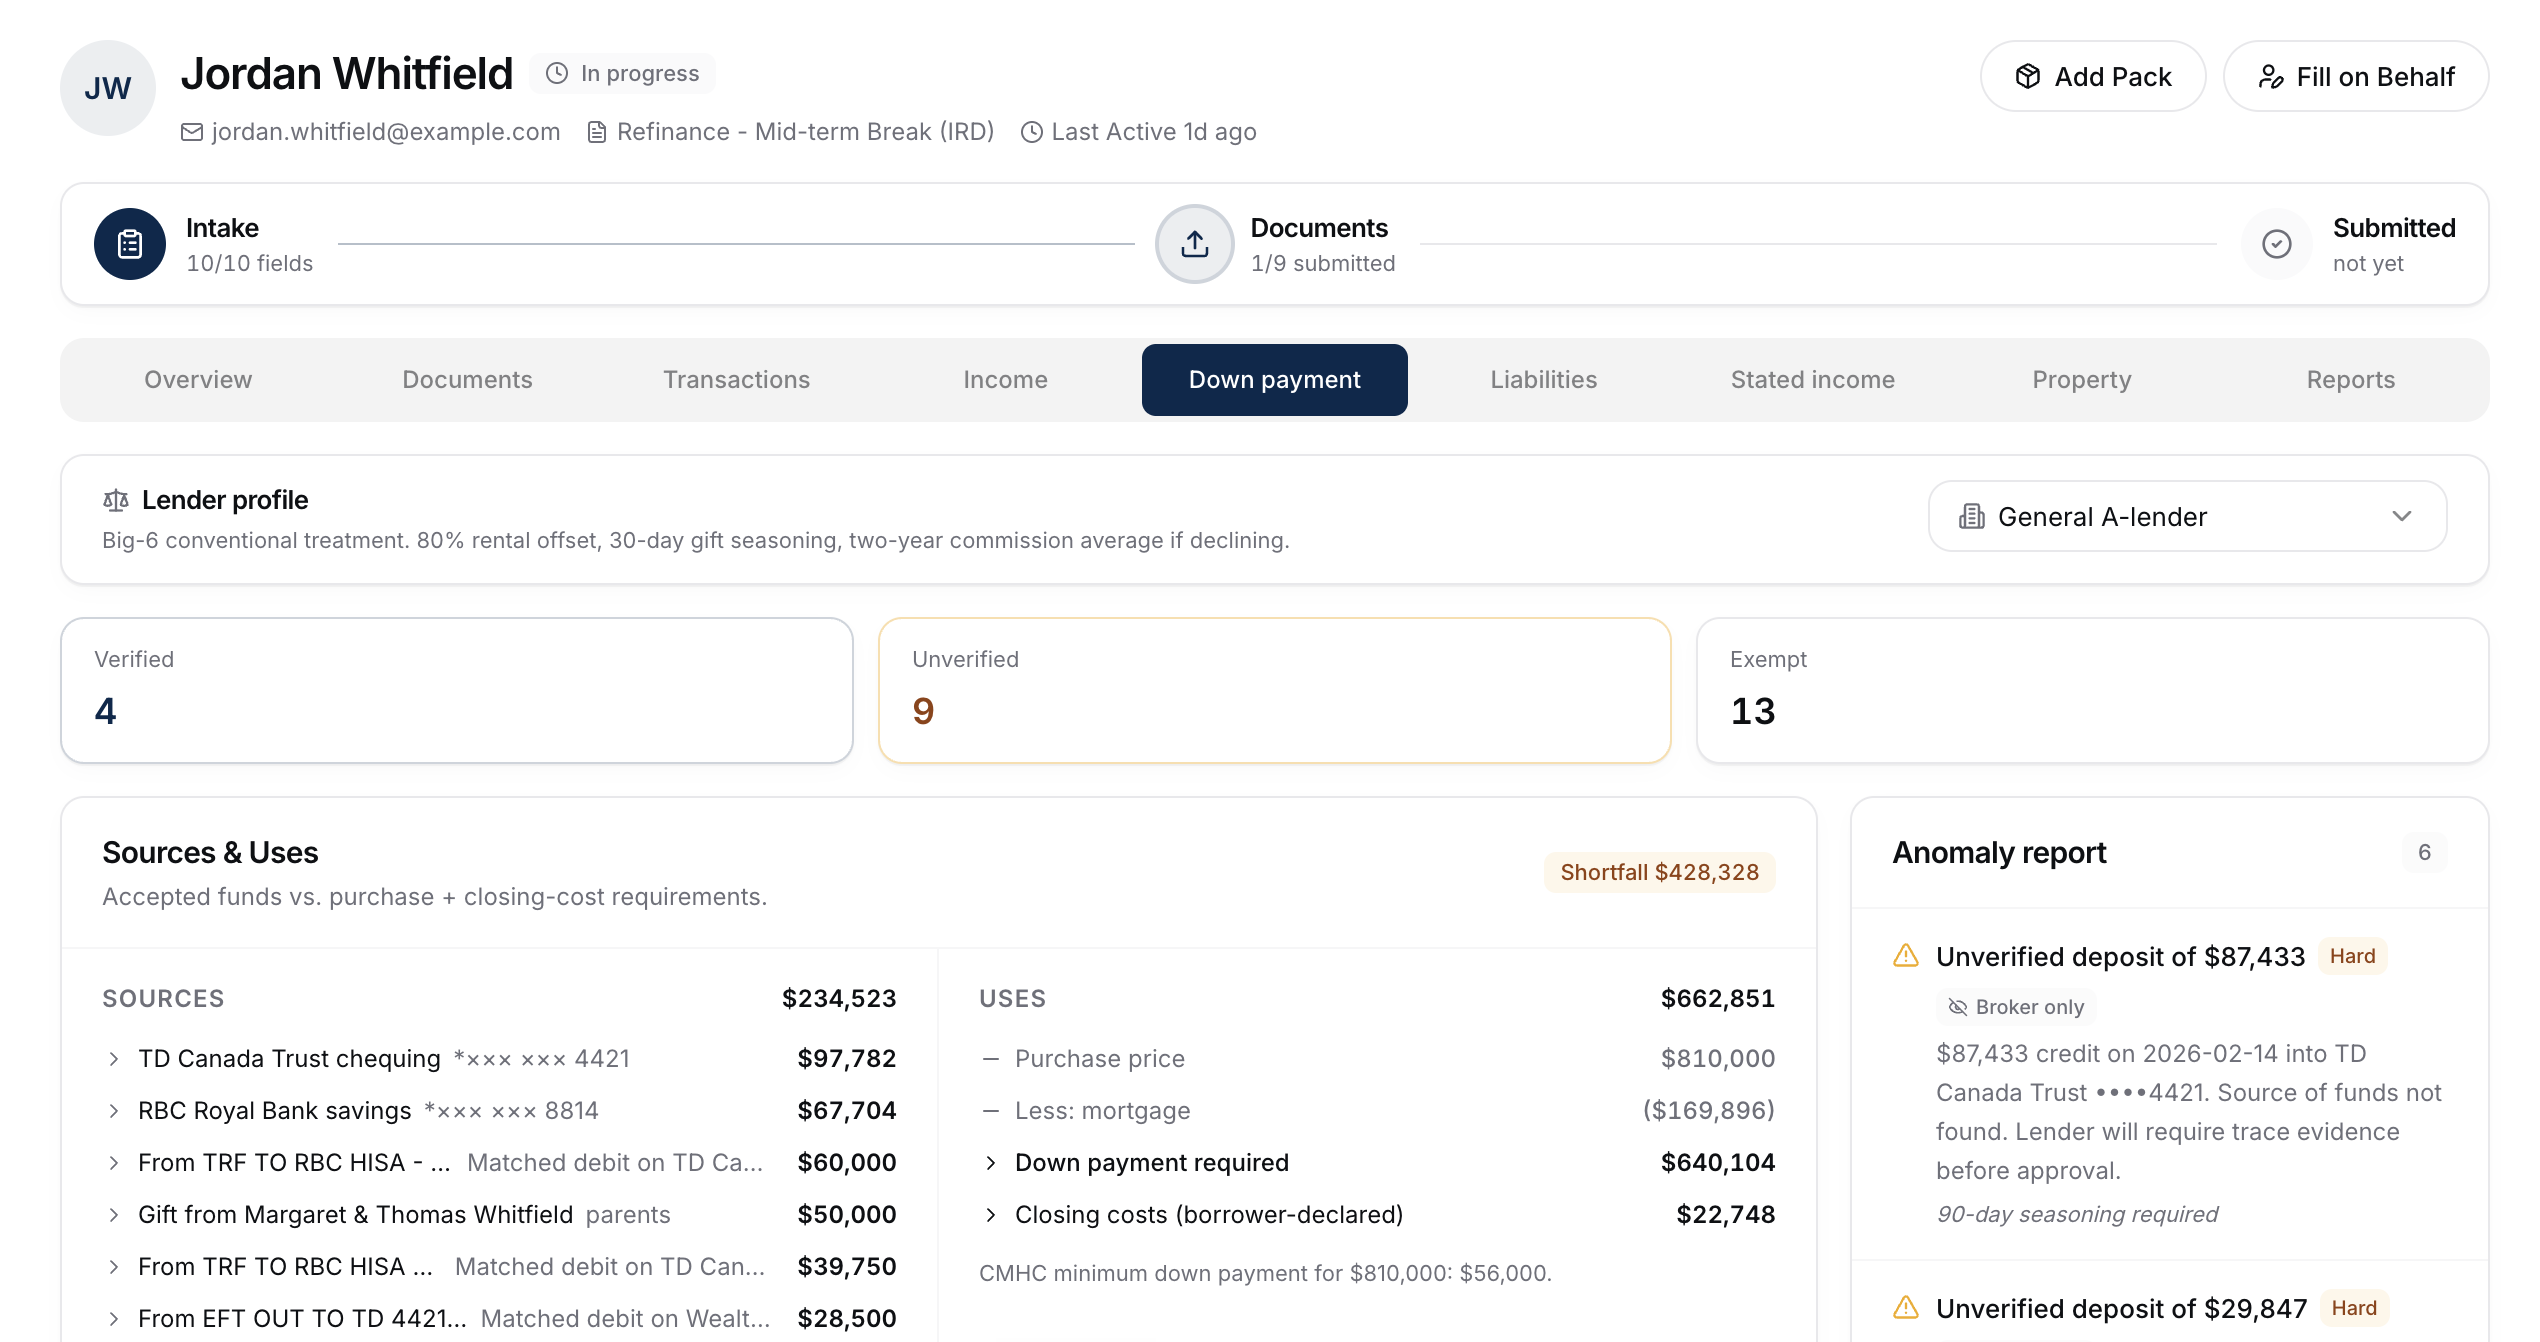
Task: Expand the $39,750 TRF TO RBC HISA row
Action: pyautogui.click(x=499, y=1266)
